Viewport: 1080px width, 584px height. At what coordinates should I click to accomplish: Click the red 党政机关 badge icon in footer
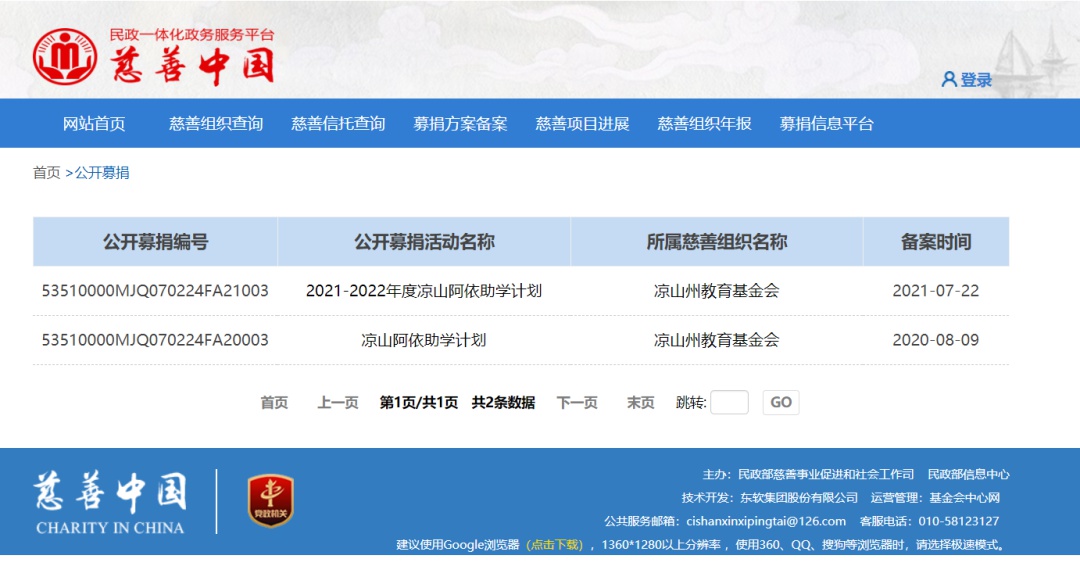tap(270, 501)
